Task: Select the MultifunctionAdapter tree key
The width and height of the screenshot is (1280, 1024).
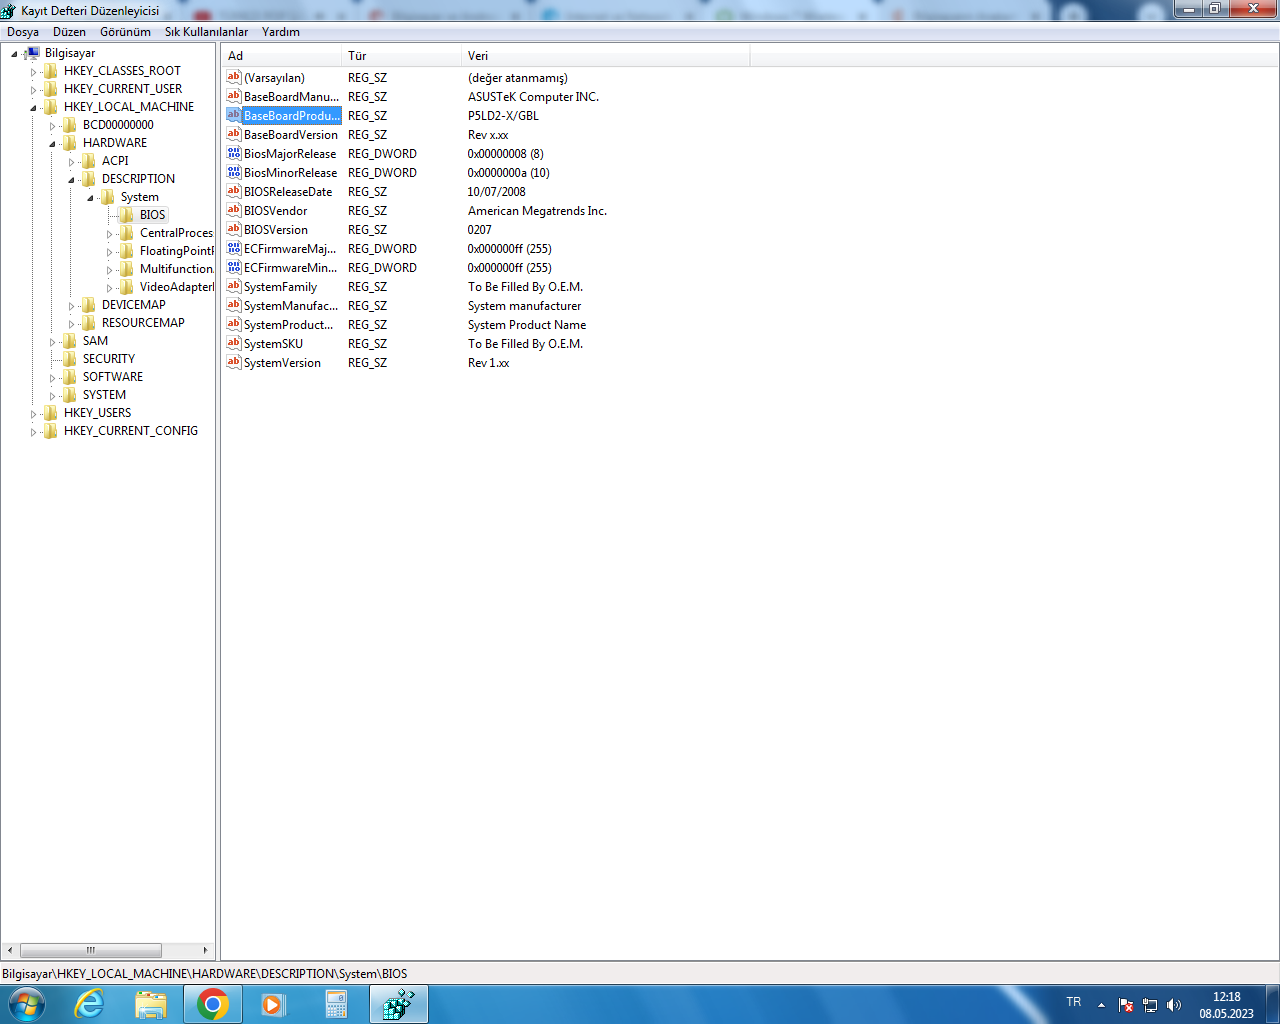Action: click(176, 269)
